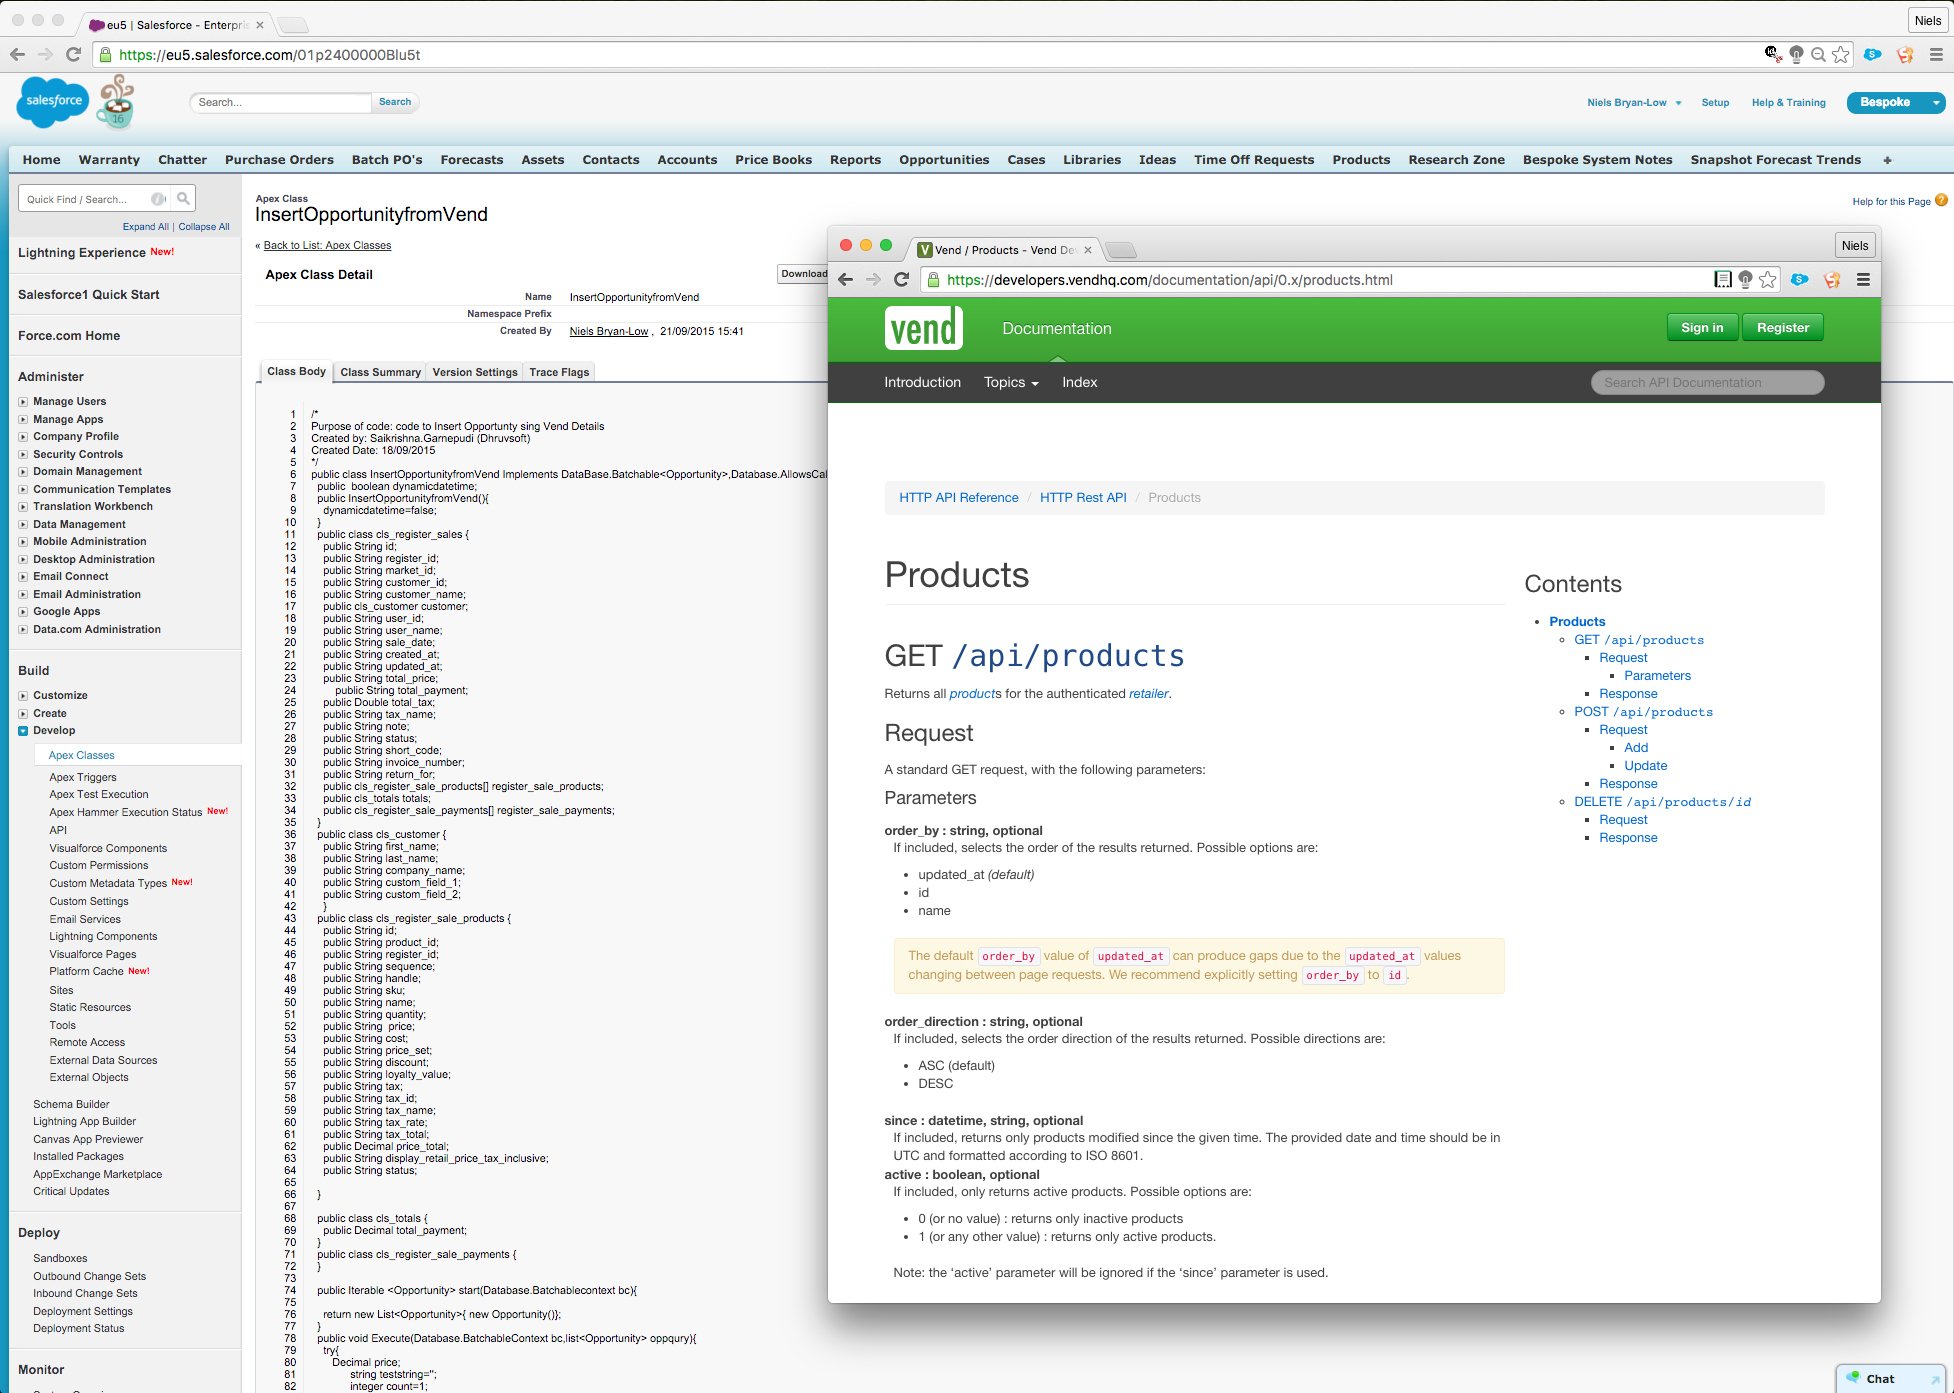1954x1393 pixels.
Task: Expand the Manage Users tree node
Action: (x=23, y=402)
